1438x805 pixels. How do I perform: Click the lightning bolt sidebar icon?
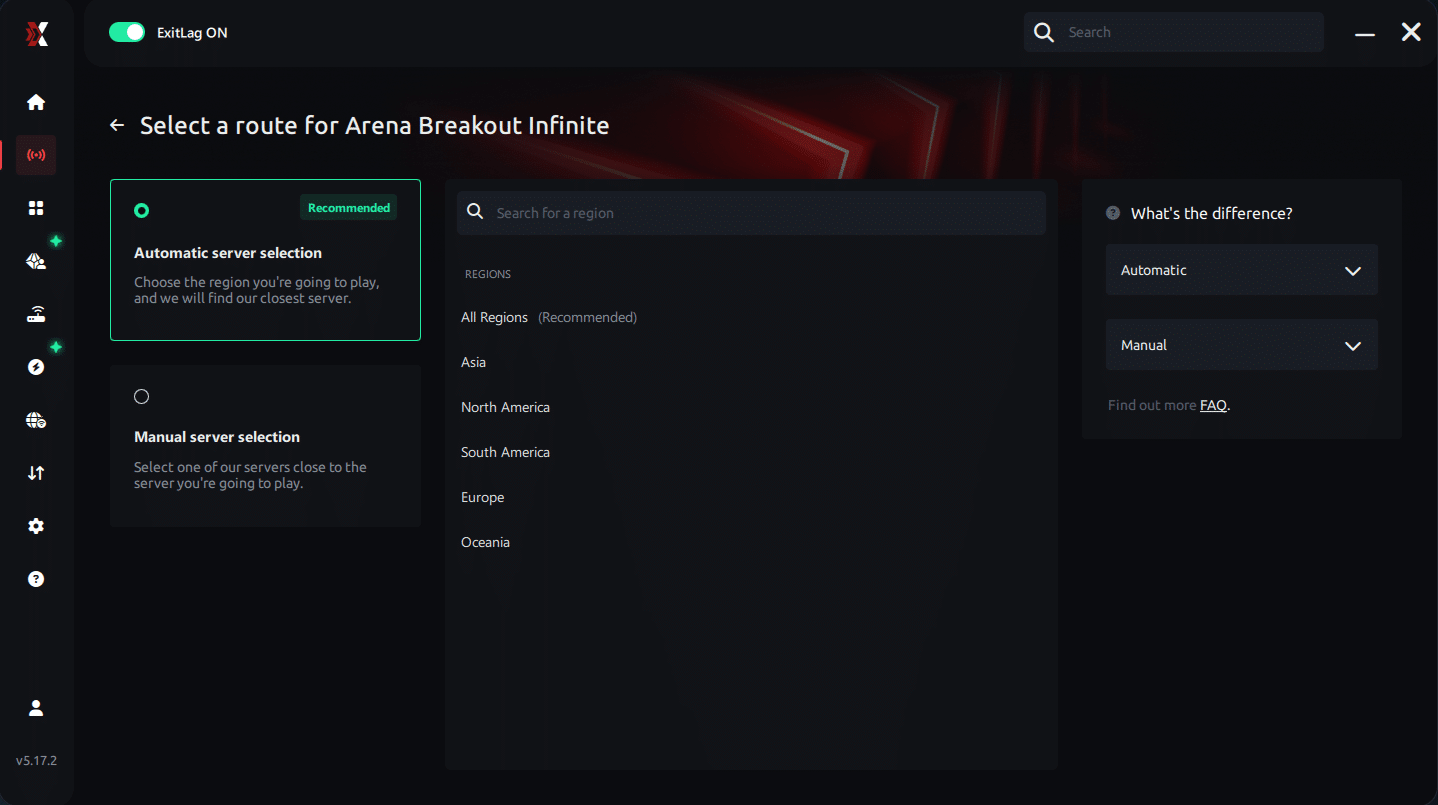pyautogui.click(x=36, y=367)
